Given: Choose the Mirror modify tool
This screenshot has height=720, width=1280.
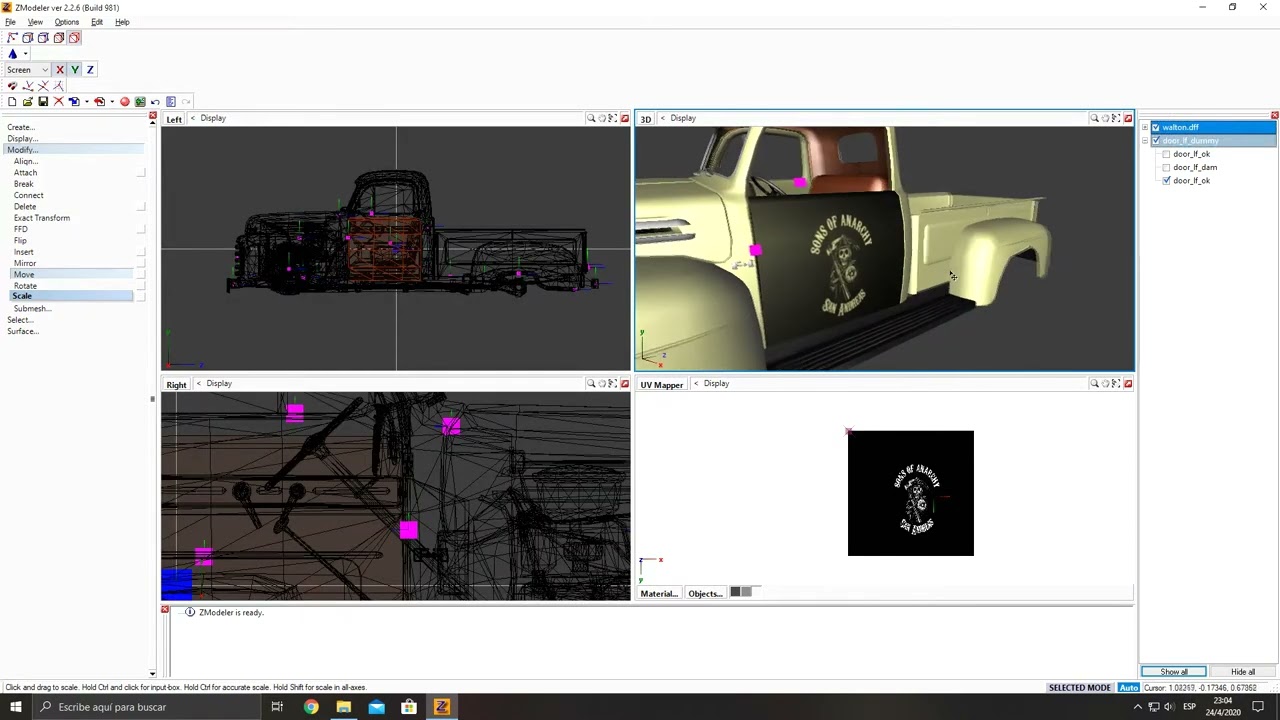Looking at the screenshot, I should click(x=25, y=263).
